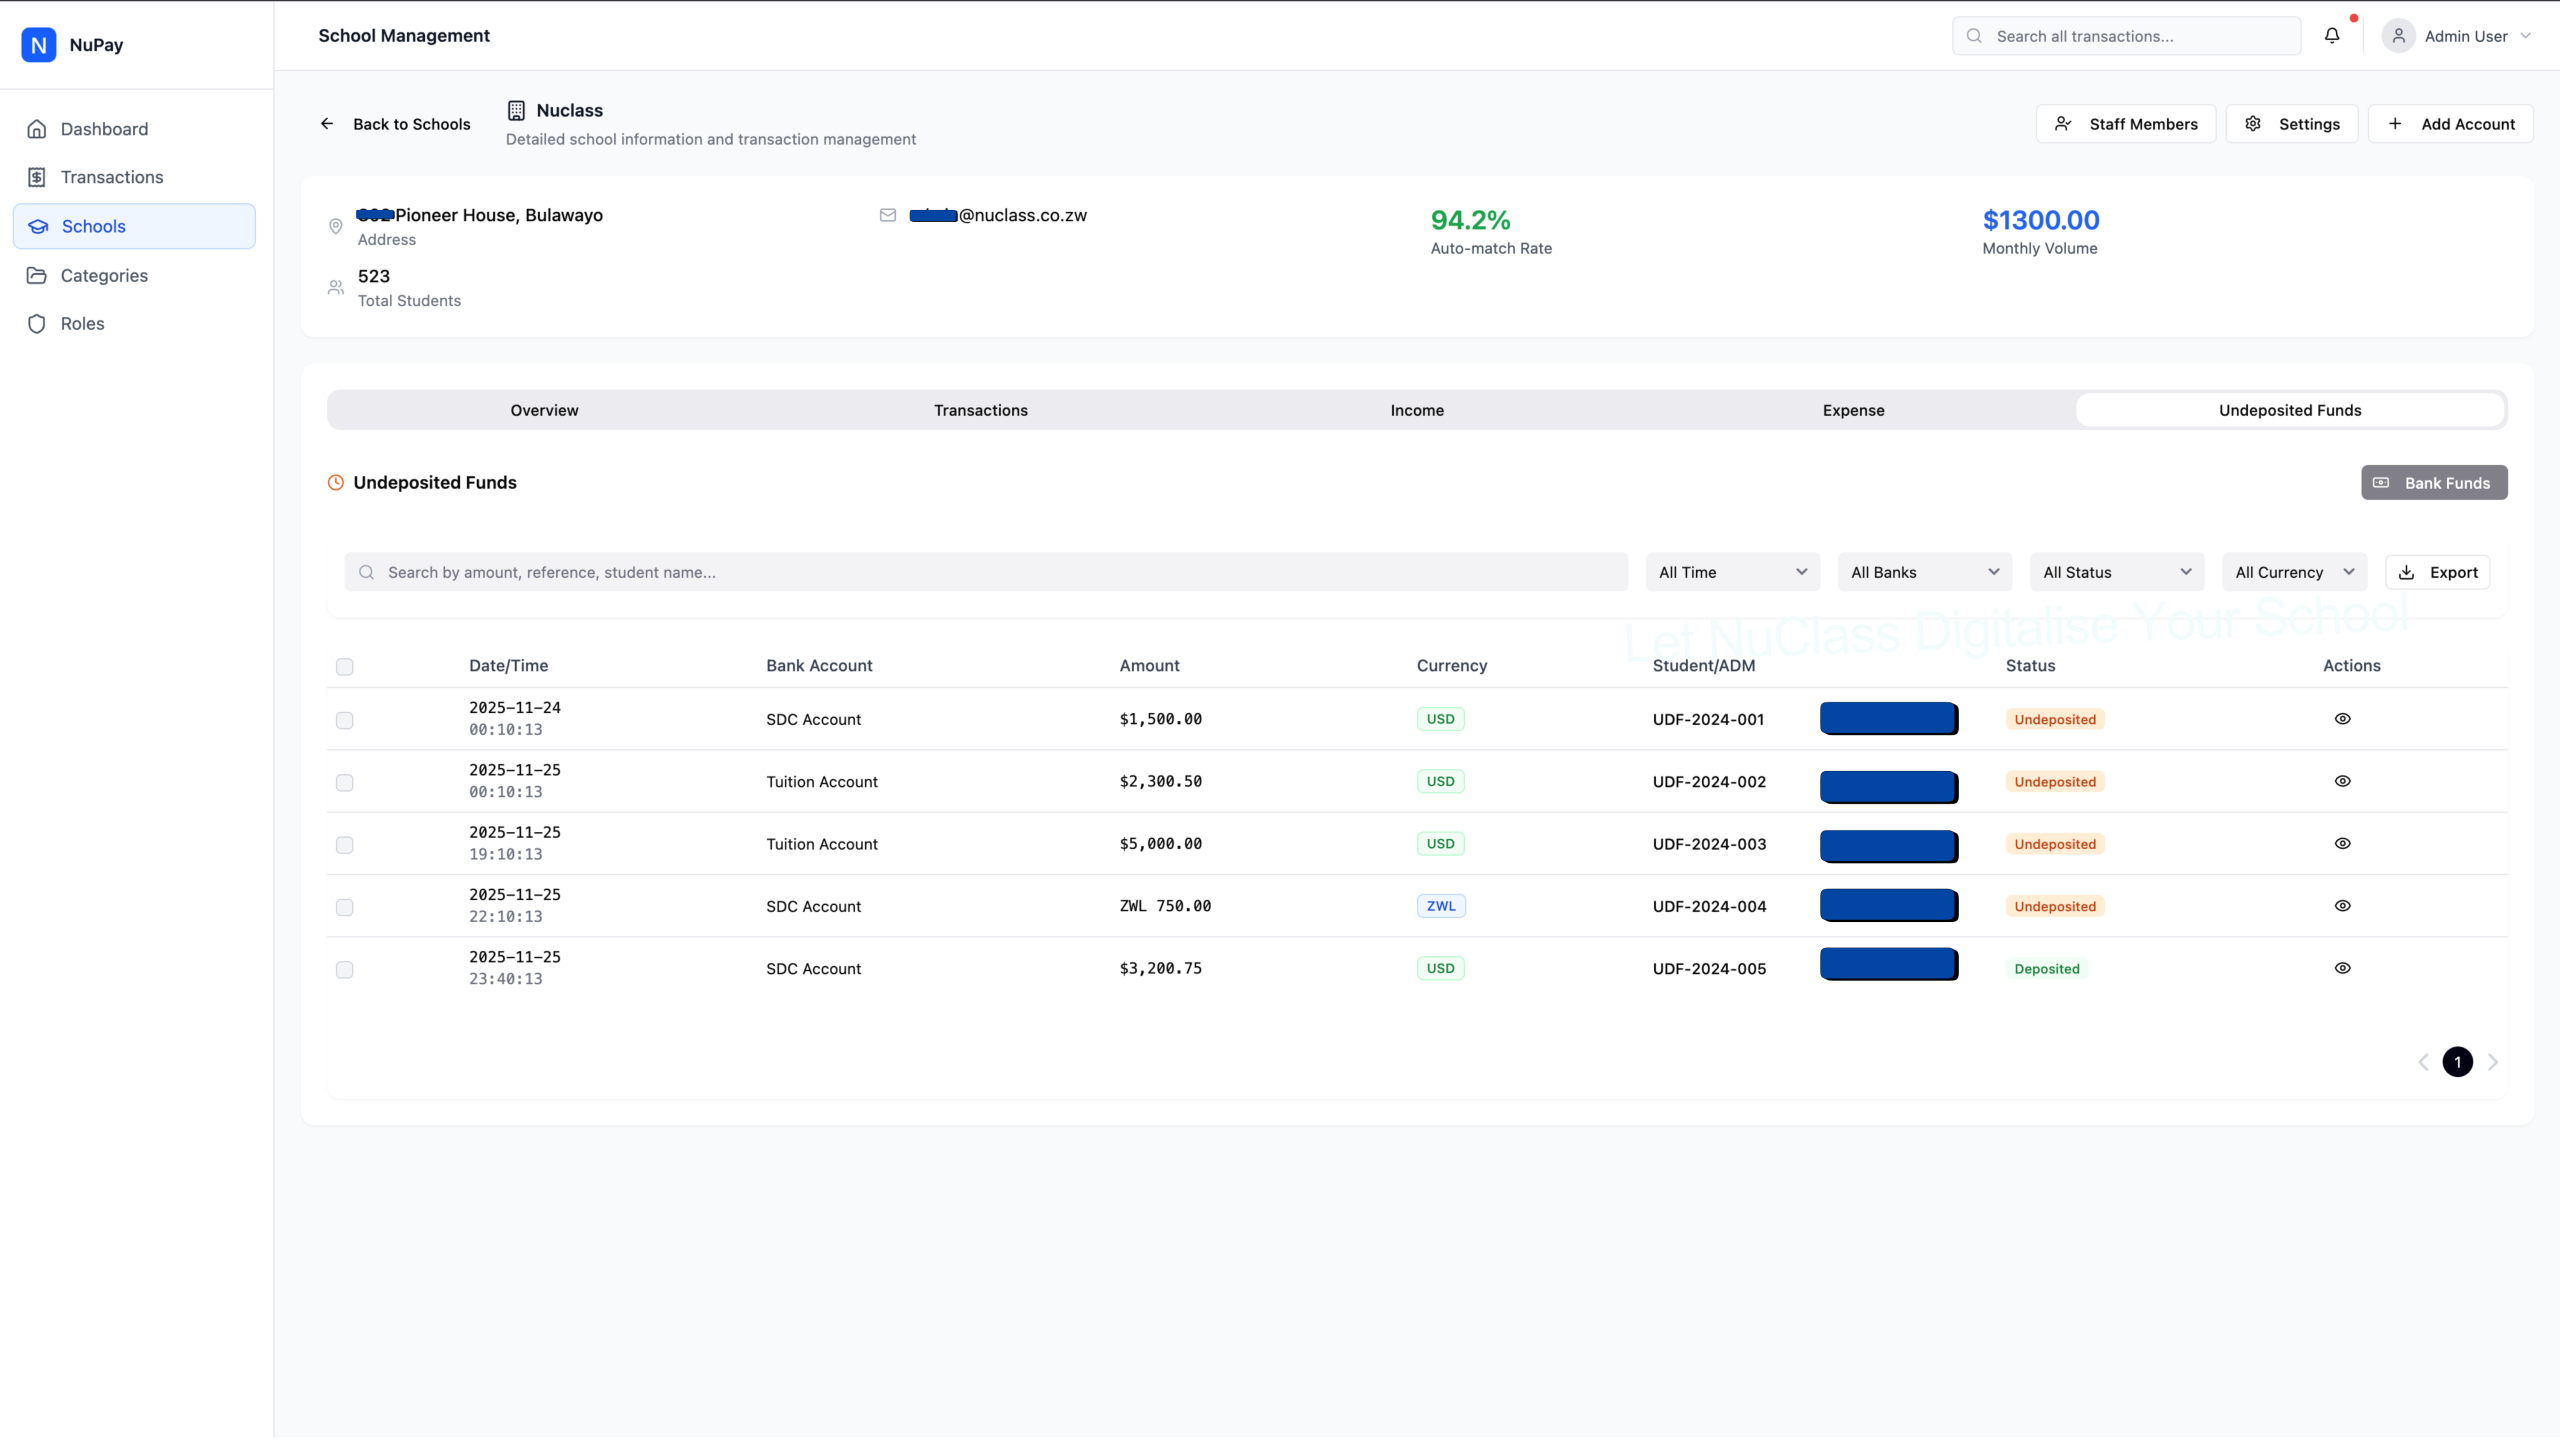Click the Add Account button
Screen dimensions: 2560x1440
point(2451,123)
